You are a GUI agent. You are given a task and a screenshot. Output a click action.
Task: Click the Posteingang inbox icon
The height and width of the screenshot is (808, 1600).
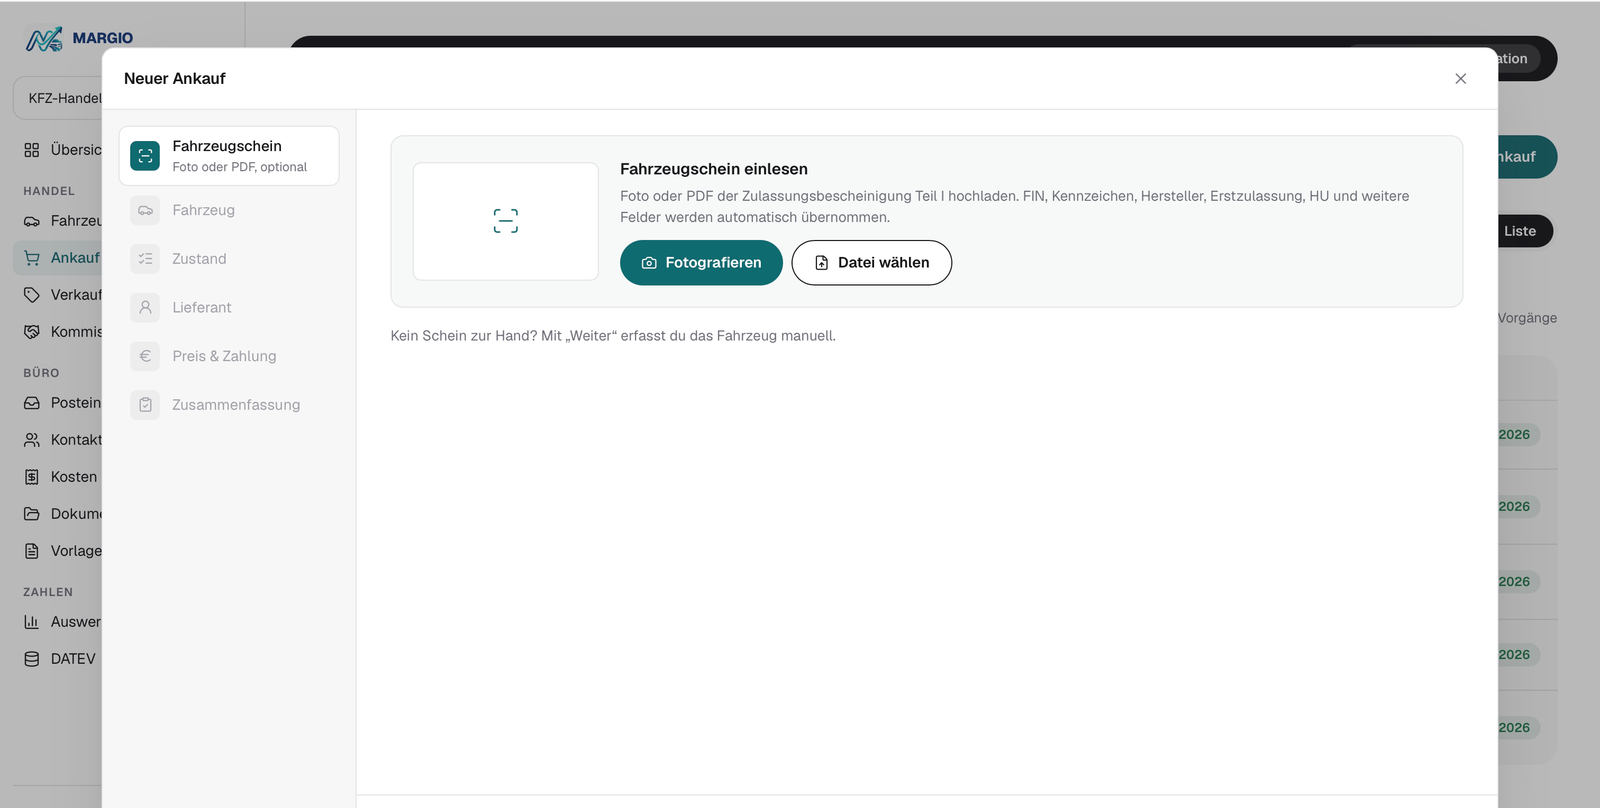[32, 403]
